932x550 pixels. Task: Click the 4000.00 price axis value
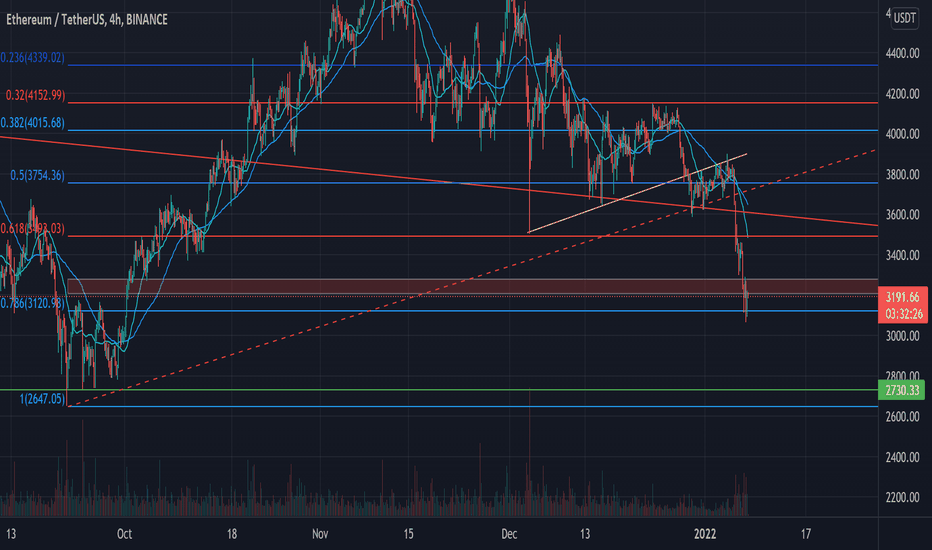click(x=902, y=134)
